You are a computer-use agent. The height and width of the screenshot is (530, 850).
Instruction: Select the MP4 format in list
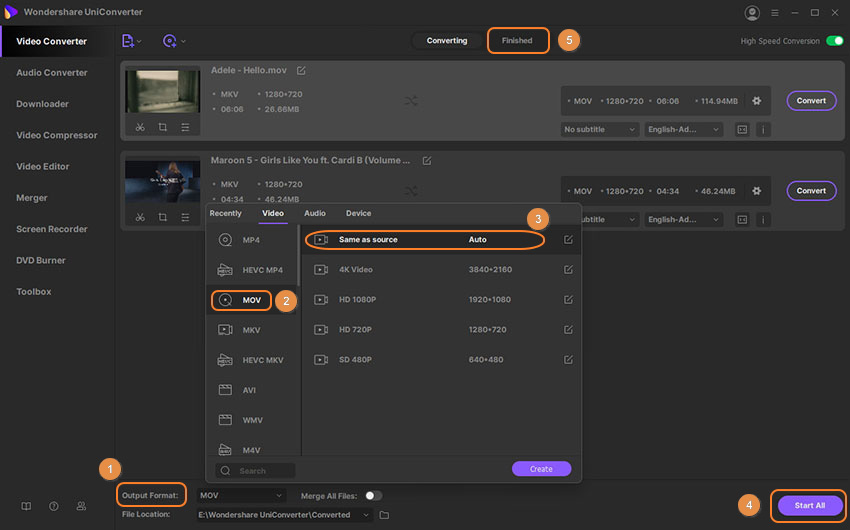coord(252,240)
